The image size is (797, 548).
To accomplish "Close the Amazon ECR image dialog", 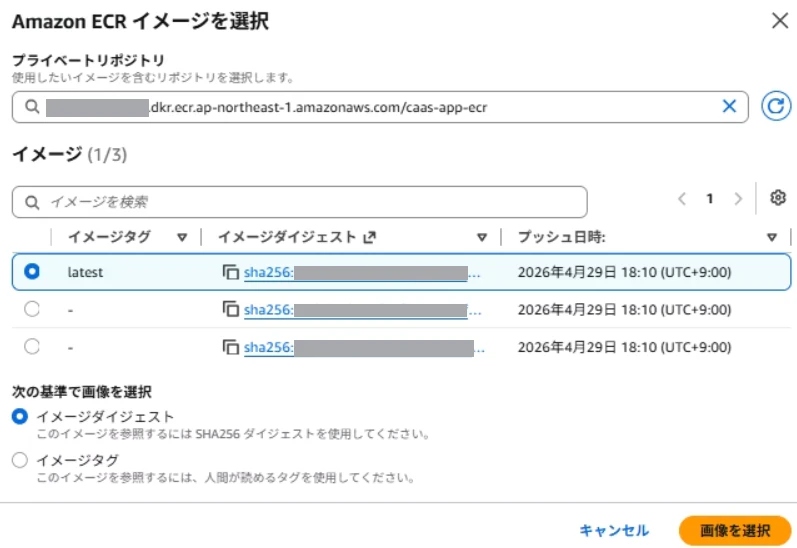I will coord(780,21).
